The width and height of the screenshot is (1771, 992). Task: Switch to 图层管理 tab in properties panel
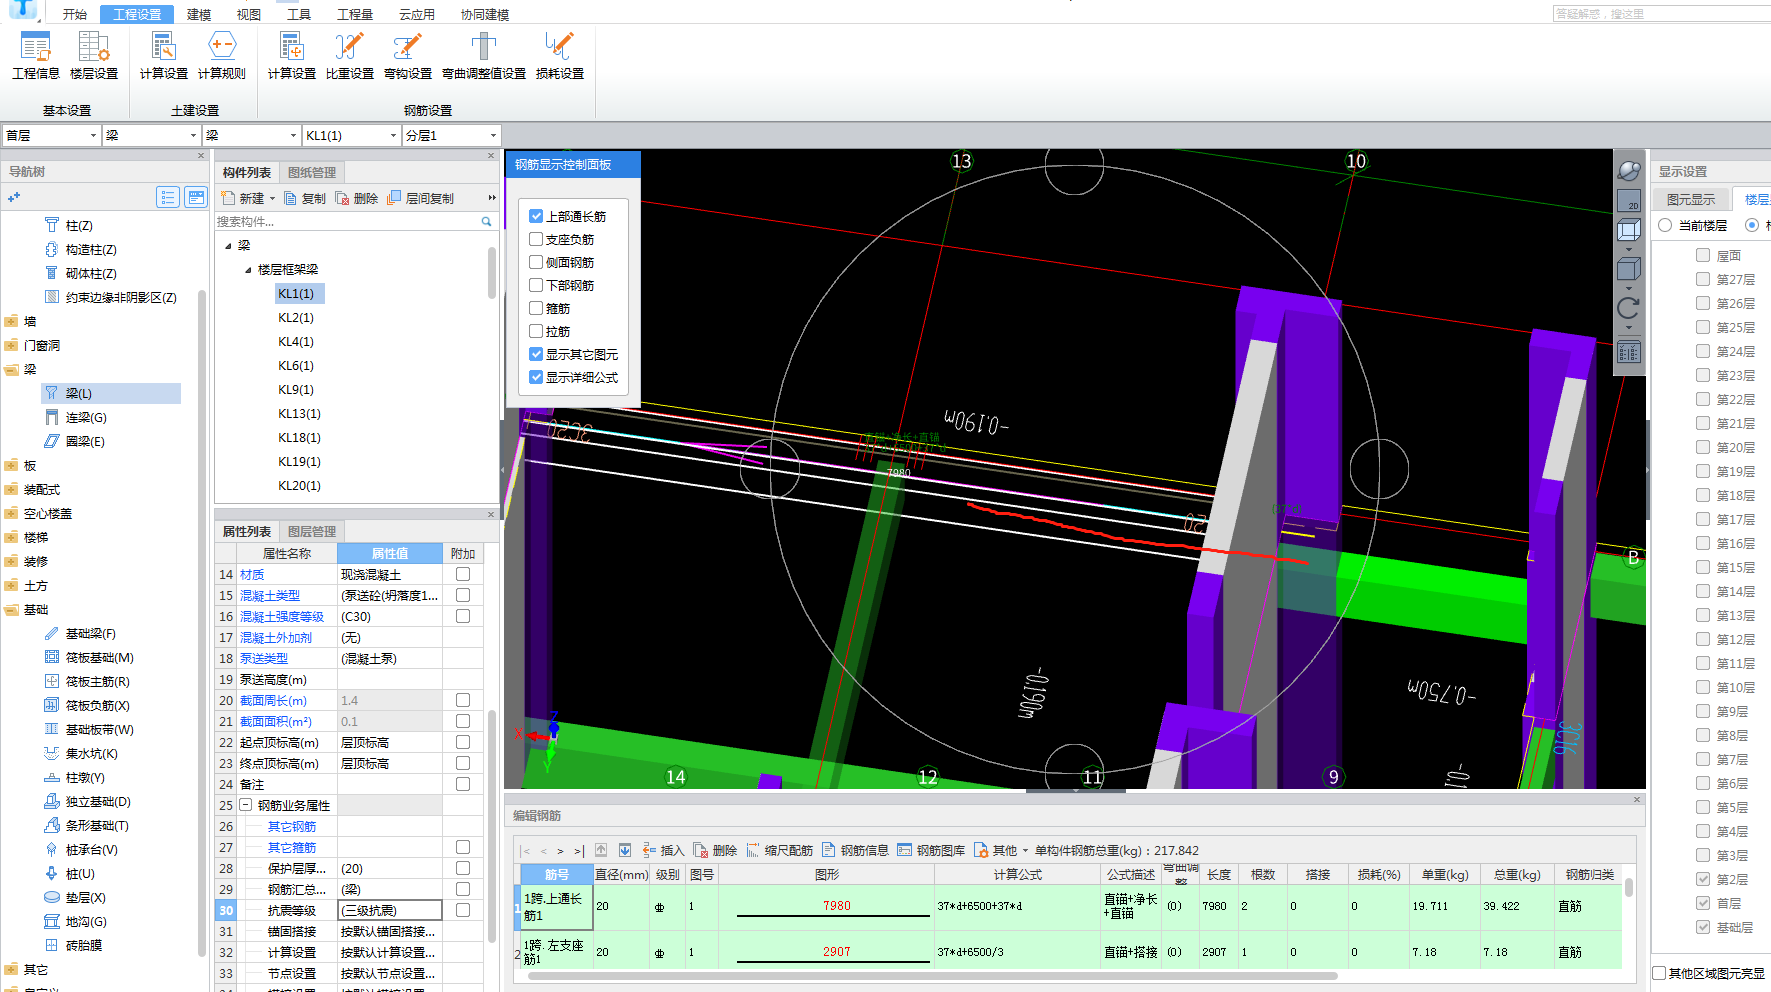pyautogui.click(x=312, y=531)
